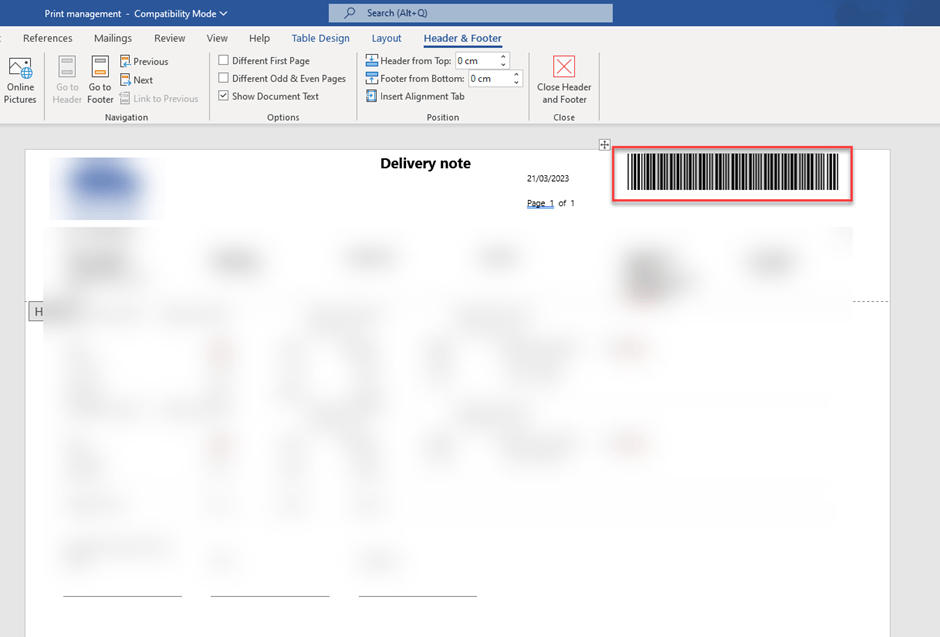This screenshot has width=940, height=637.
Task: Click the Page 1 link
Action: click(x=540, y=203)
